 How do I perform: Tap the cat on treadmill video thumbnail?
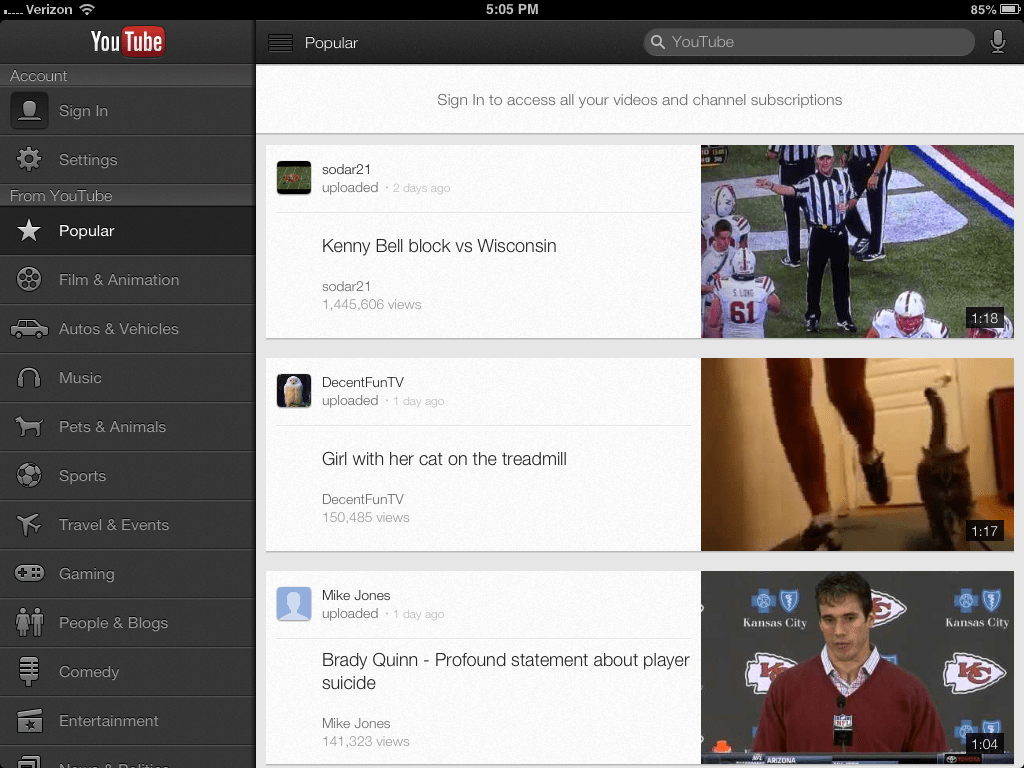[x=857, y=454]
